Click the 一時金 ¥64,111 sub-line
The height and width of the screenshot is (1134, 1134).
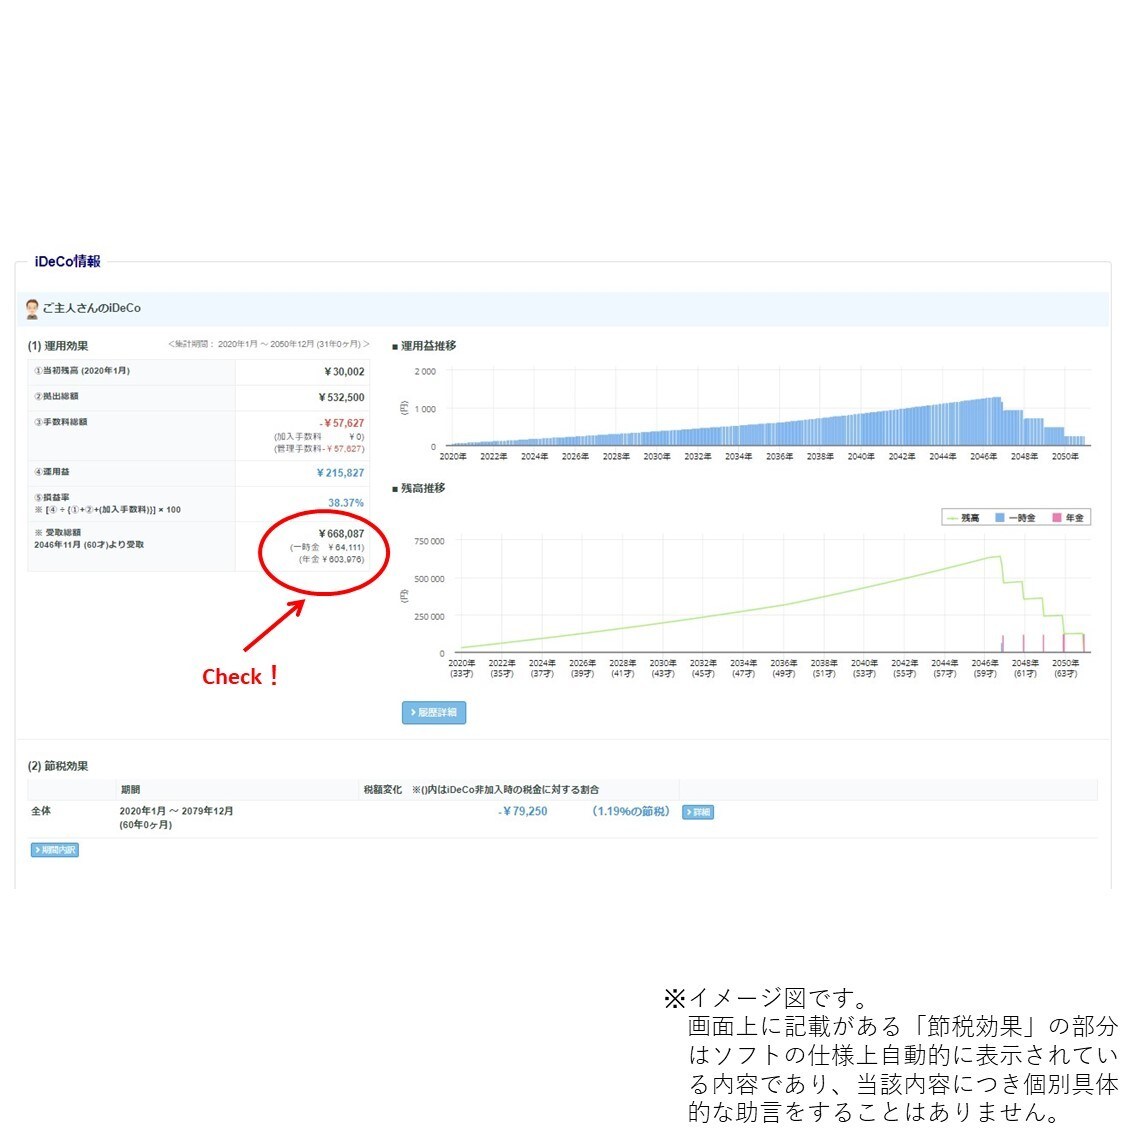327,547
